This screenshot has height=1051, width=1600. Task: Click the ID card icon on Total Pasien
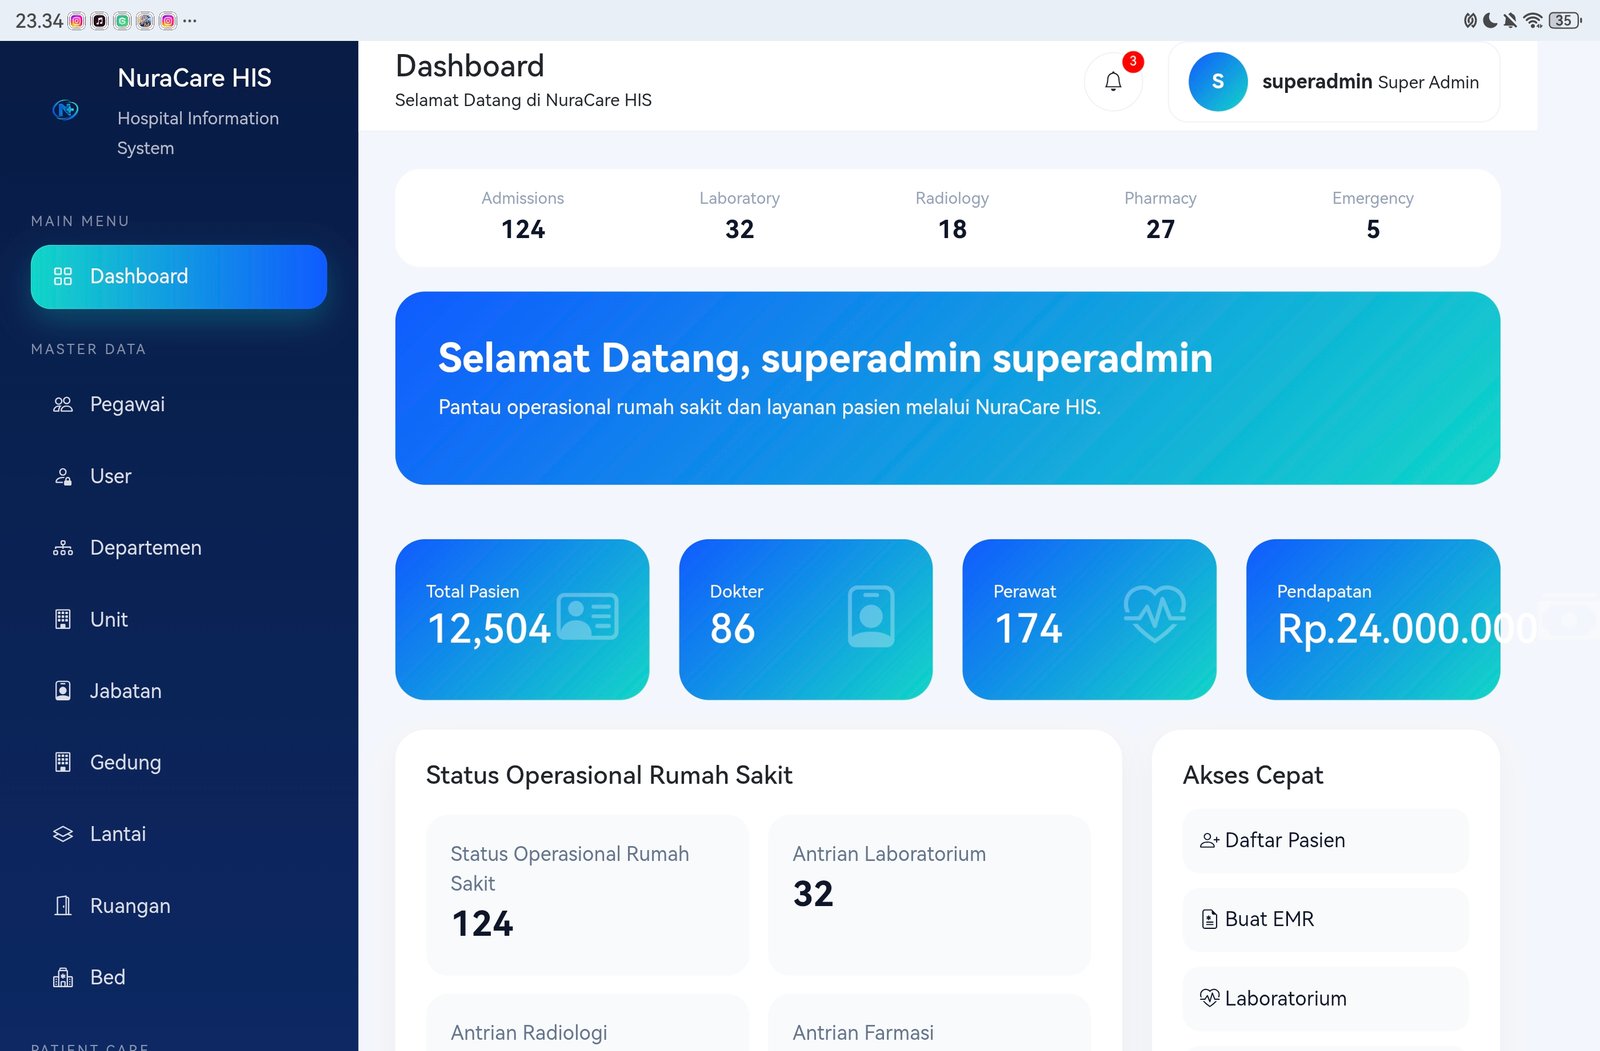click(588, 616)
